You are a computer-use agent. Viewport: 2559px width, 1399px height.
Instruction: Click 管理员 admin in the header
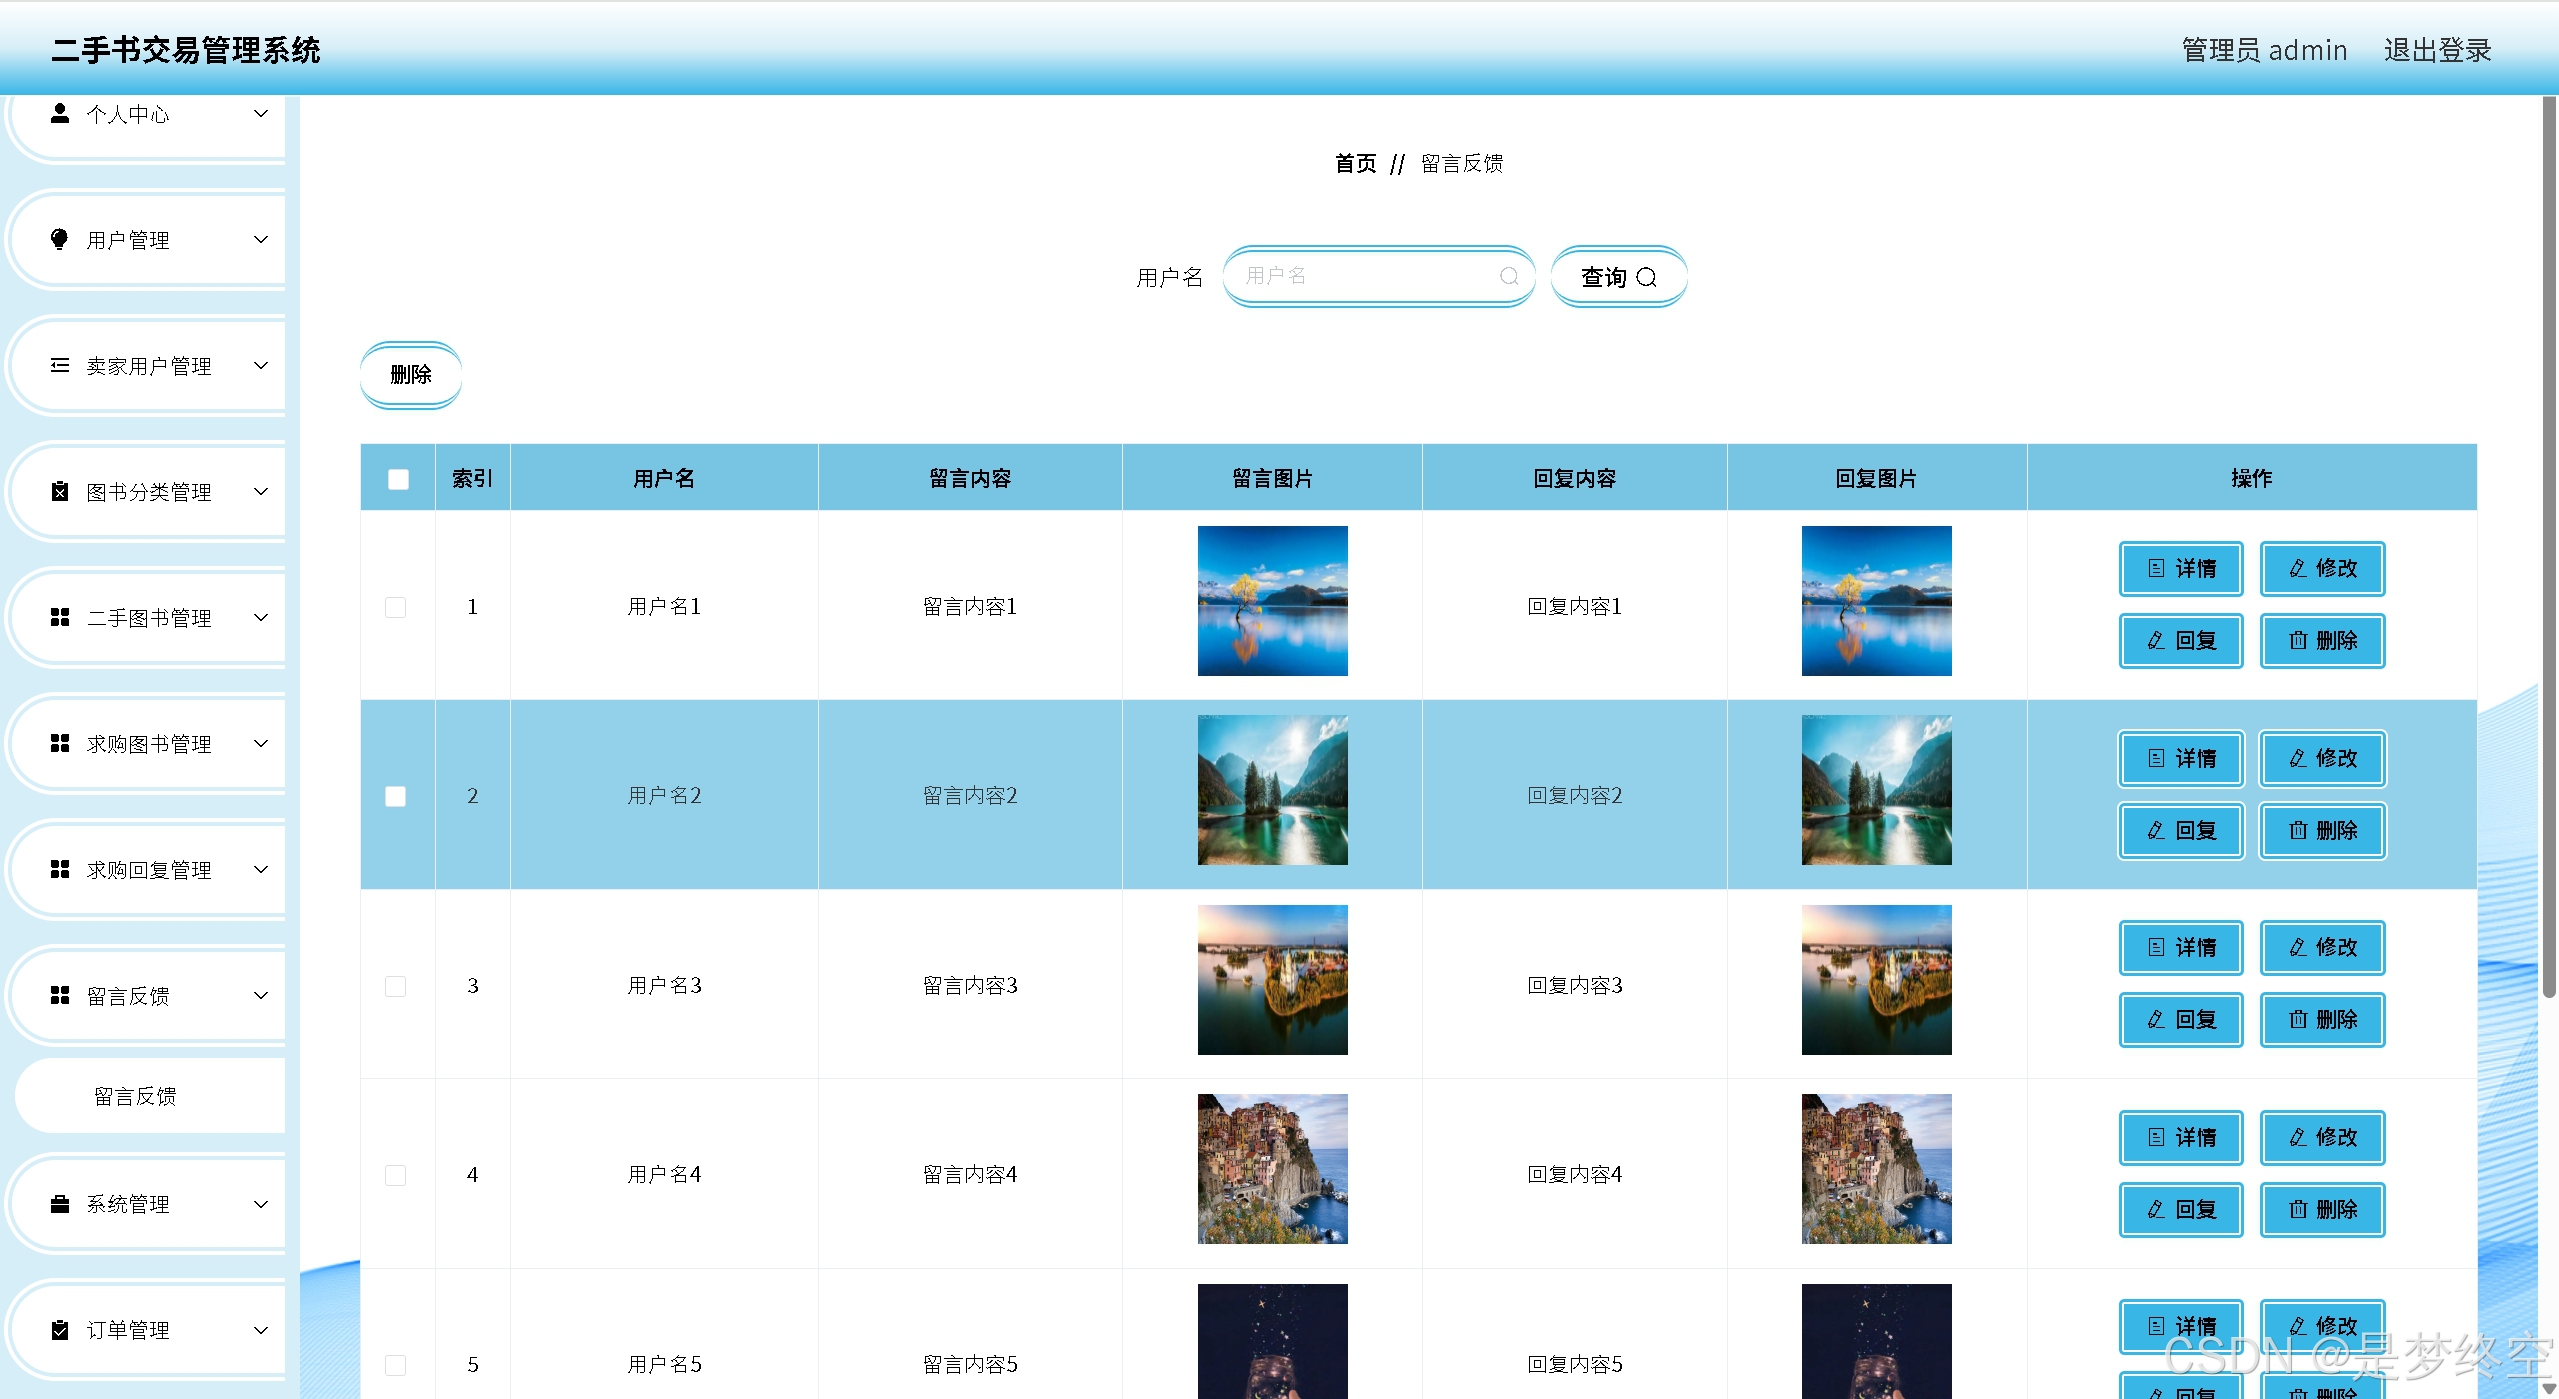(x=2264, y=50)
